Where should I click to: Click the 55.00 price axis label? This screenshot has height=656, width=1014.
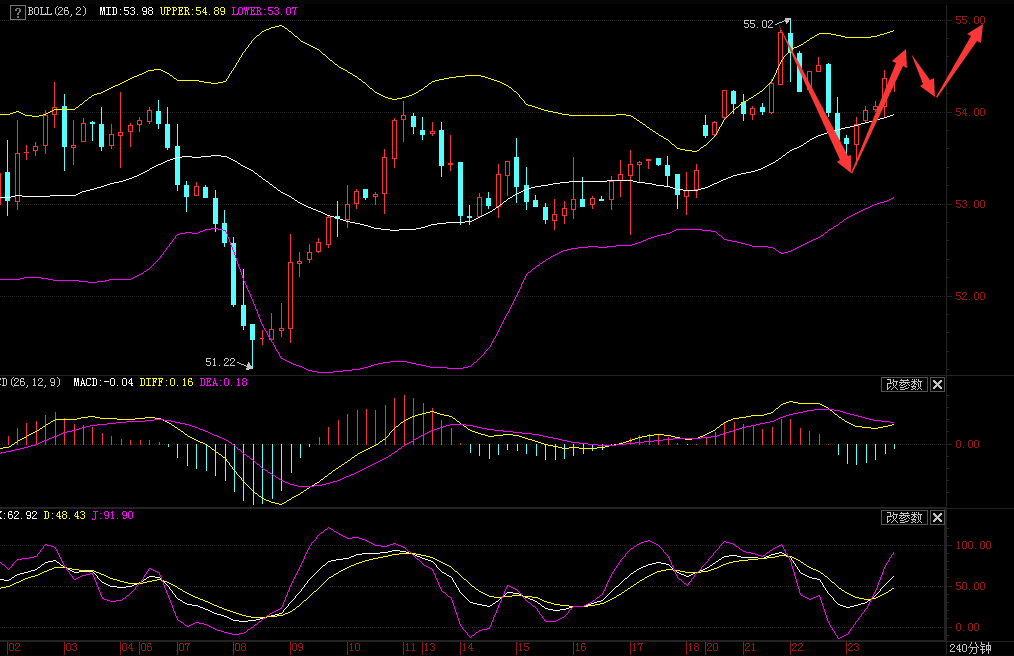[x=971, y=20]
